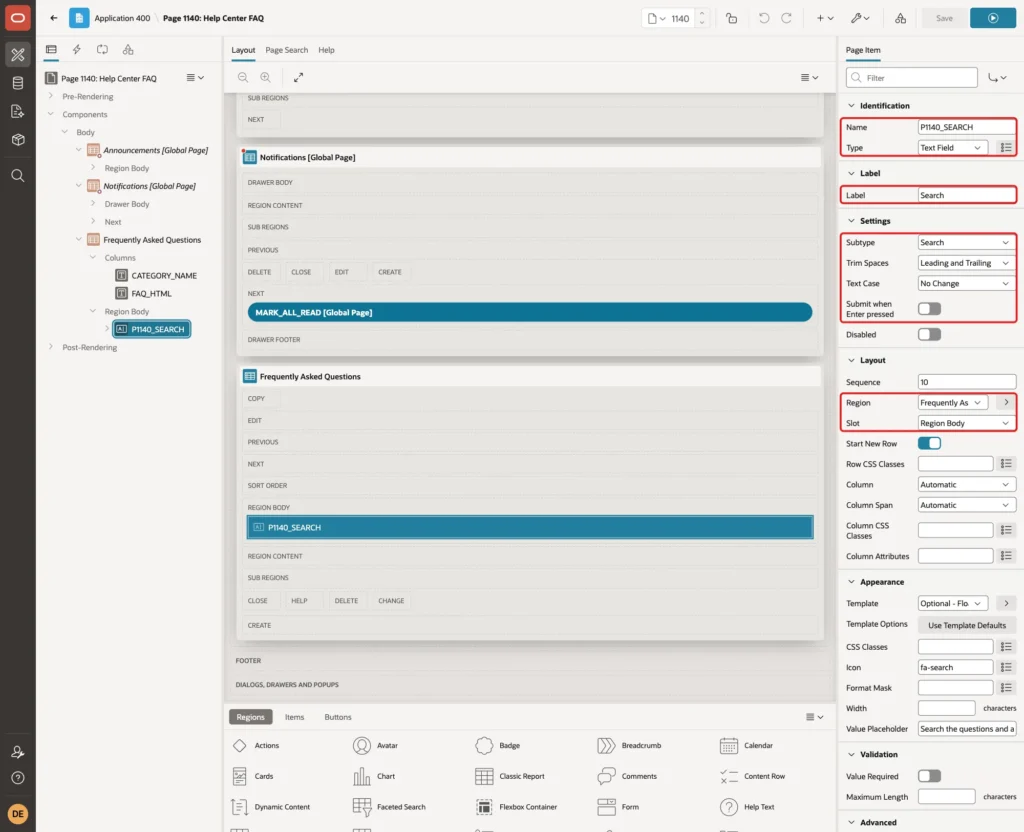Click Value Placeholder field
Viewport: 1024px width, 832px height.
coord(967,729)
